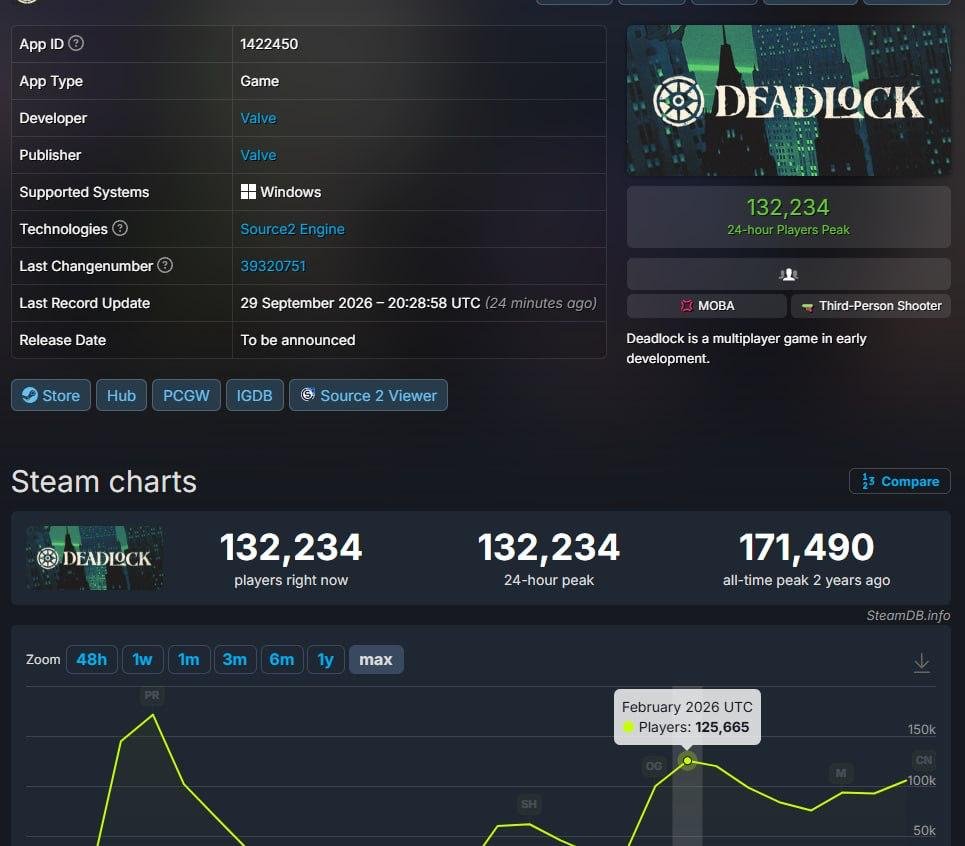The height and width of the screenshot is (846, 965).
Task: Click the Deadlock description text
Action: point(746,348)
